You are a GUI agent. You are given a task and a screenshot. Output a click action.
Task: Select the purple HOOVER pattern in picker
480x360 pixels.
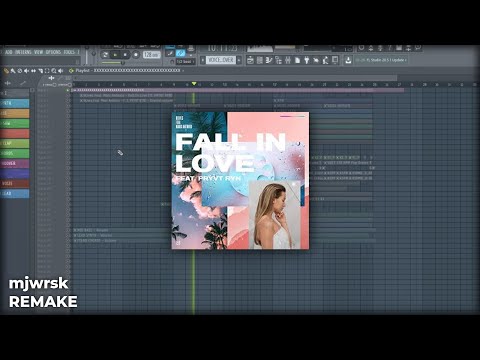pyautogui.click(x=14, y=163)
